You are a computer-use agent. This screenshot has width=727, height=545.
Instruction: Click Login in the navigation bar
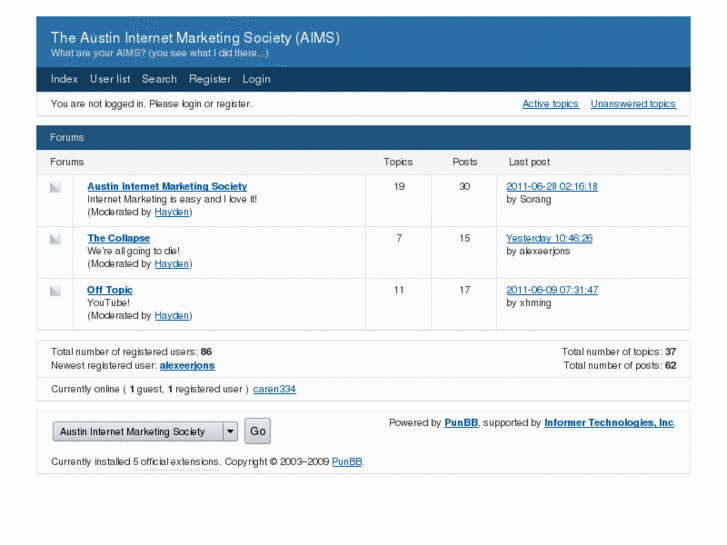pyautogui.click(x=256, y=79)
